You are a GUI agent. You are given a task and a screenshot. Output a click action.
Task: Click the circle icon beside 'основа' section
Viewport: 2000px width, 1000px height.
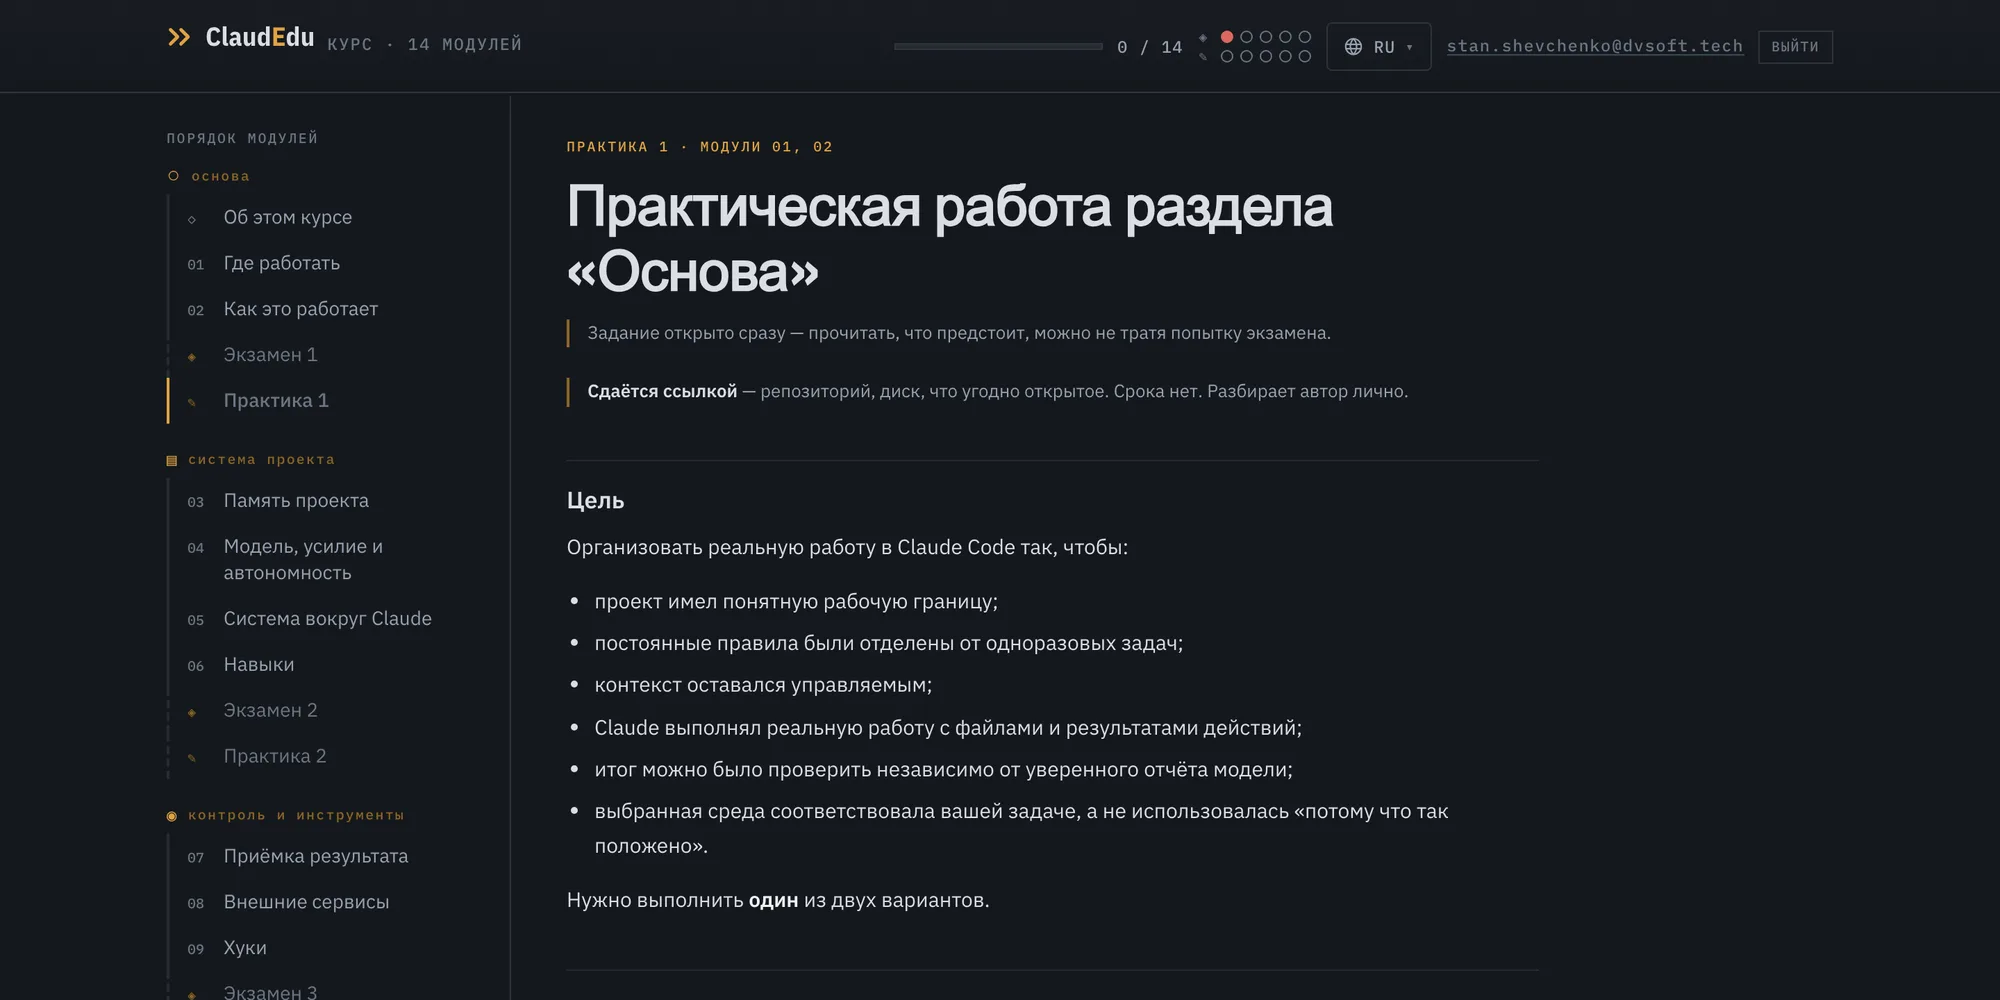tap(173, 176)
